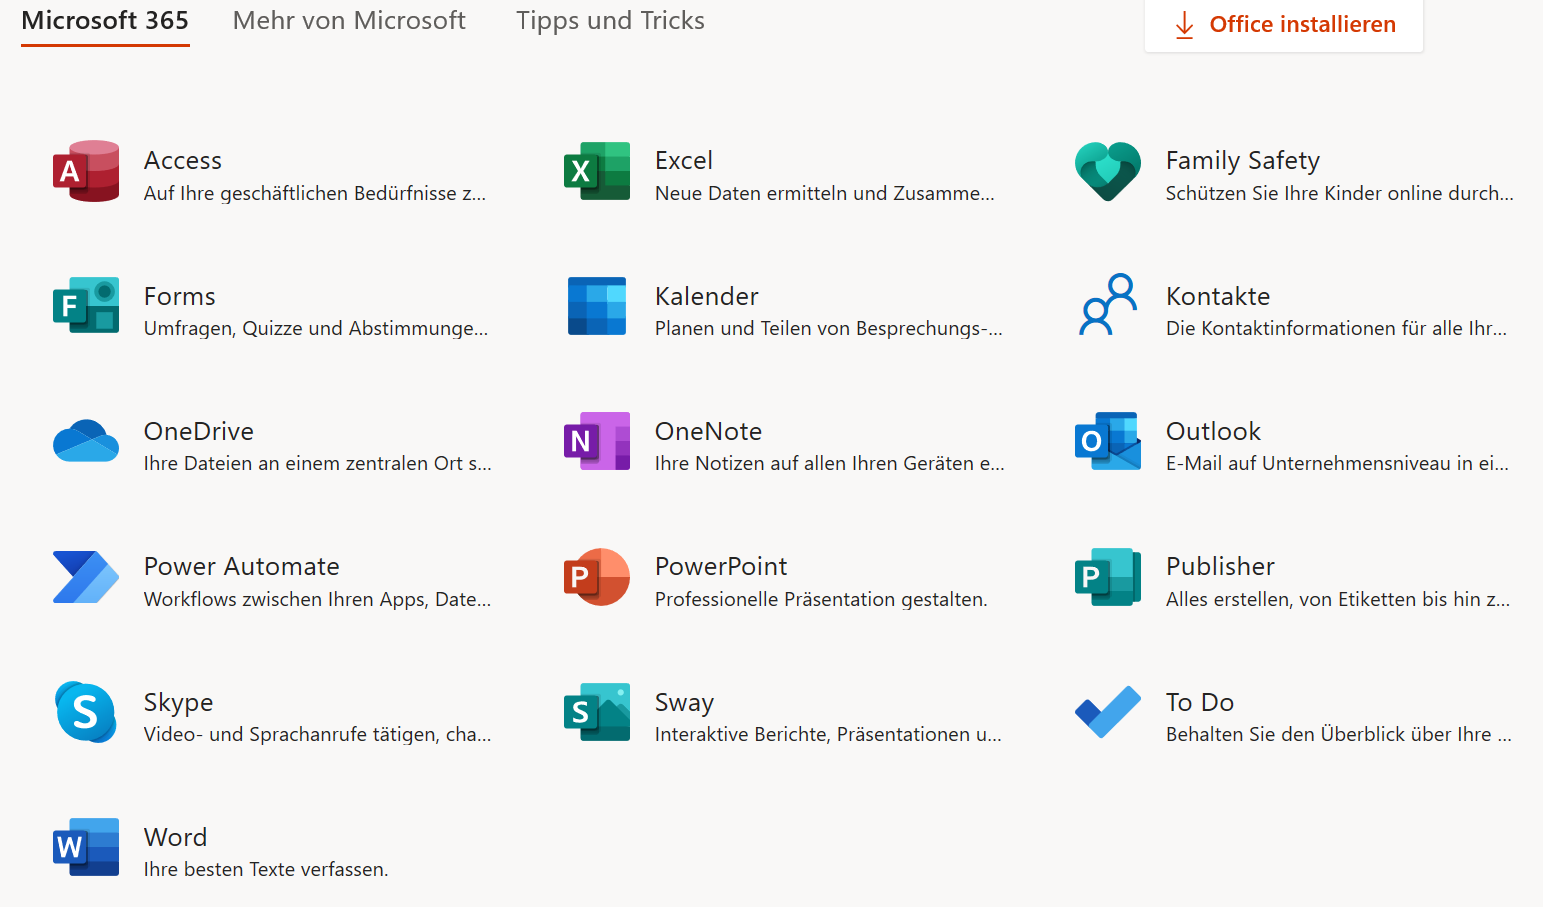
Task: Click description 'E-Mail auf Unternehmensniveau in ei...'
Action: pos(1338,463)
